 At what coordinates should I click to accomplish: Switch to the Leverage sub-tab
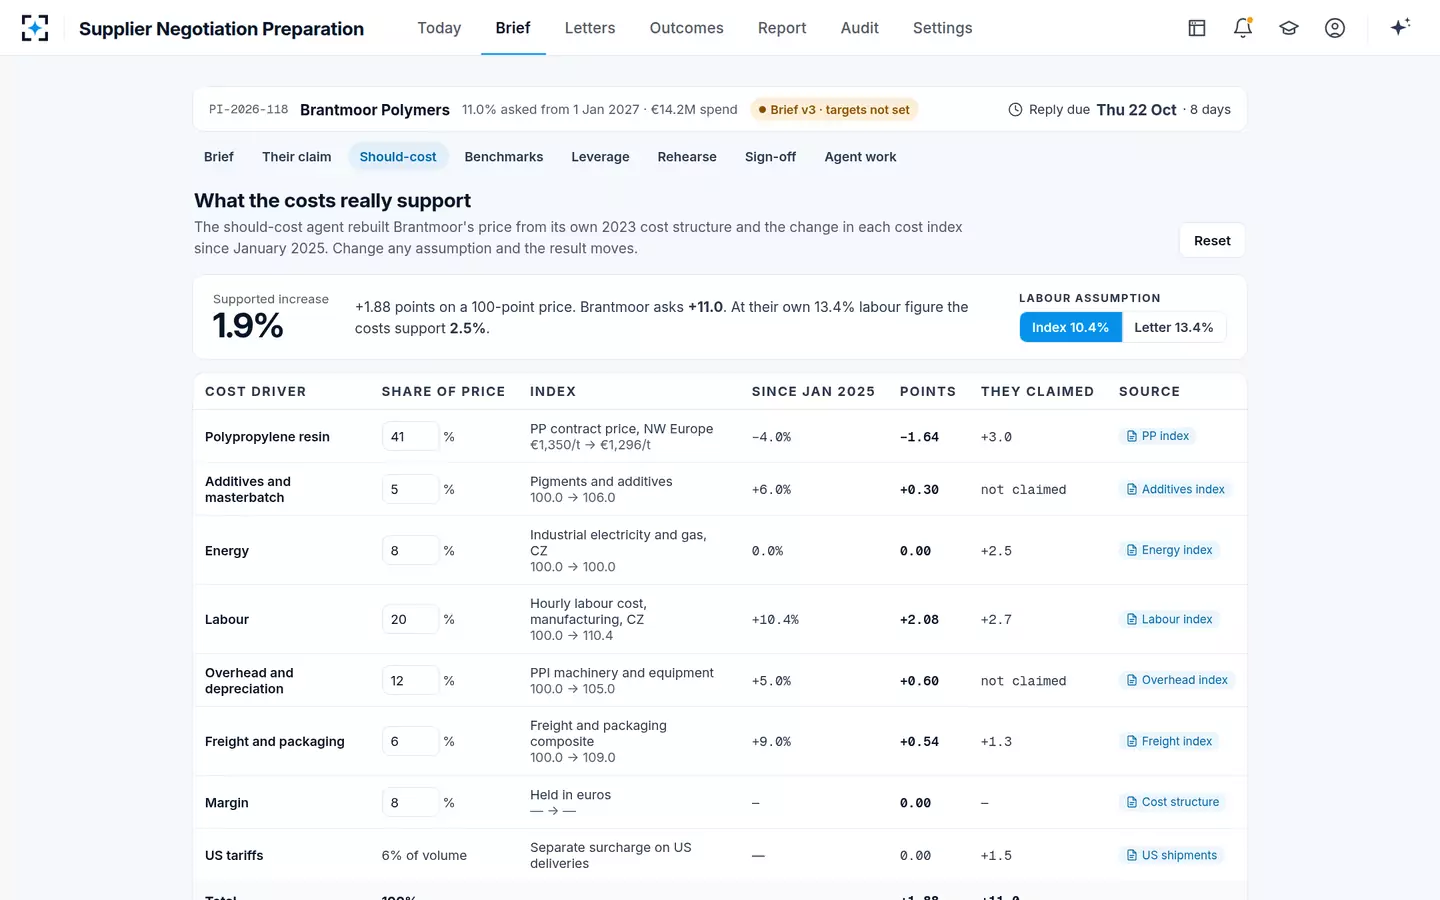coord(600,157)
